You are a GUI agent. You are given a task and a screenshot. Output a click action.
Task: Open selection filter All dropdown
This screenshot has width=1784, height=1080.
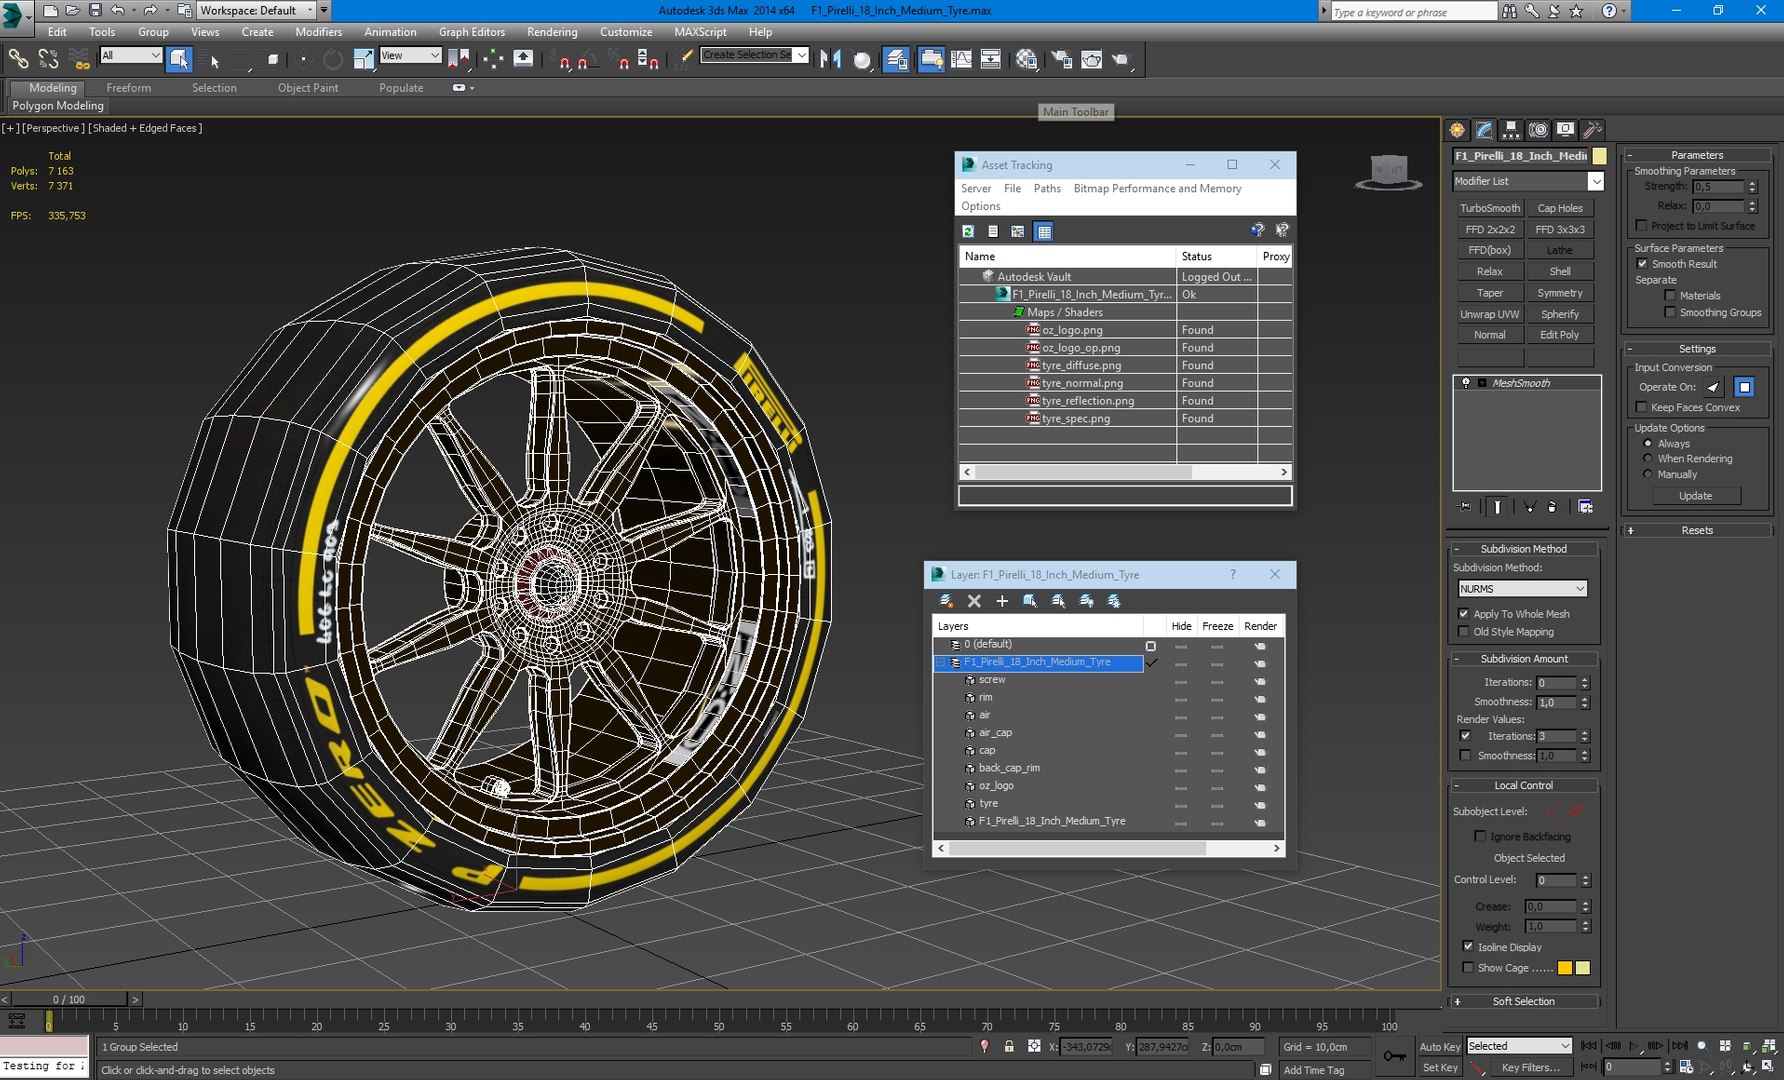[130, 55]
